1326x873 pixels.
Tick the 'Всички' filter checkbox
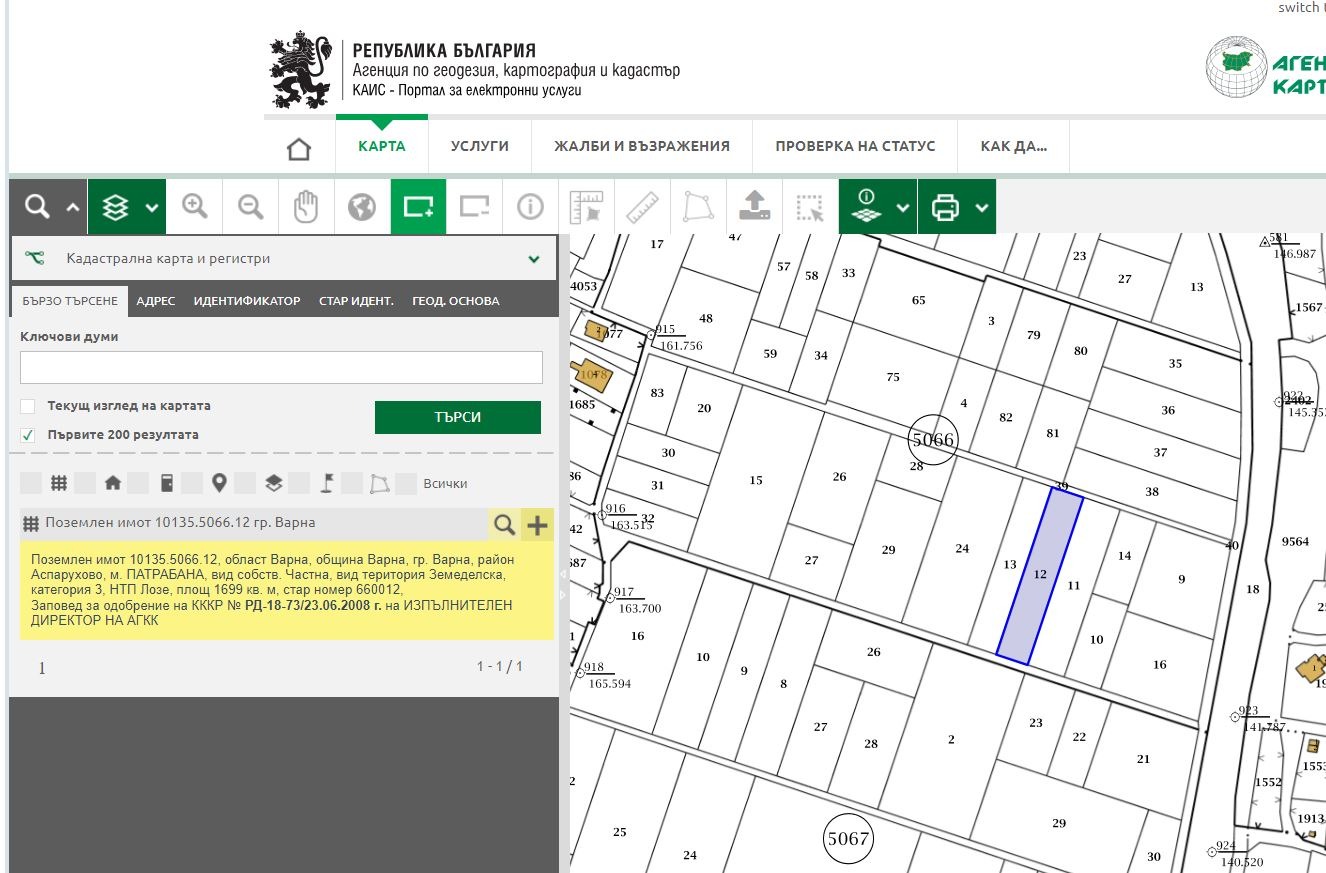click(406, 484)
